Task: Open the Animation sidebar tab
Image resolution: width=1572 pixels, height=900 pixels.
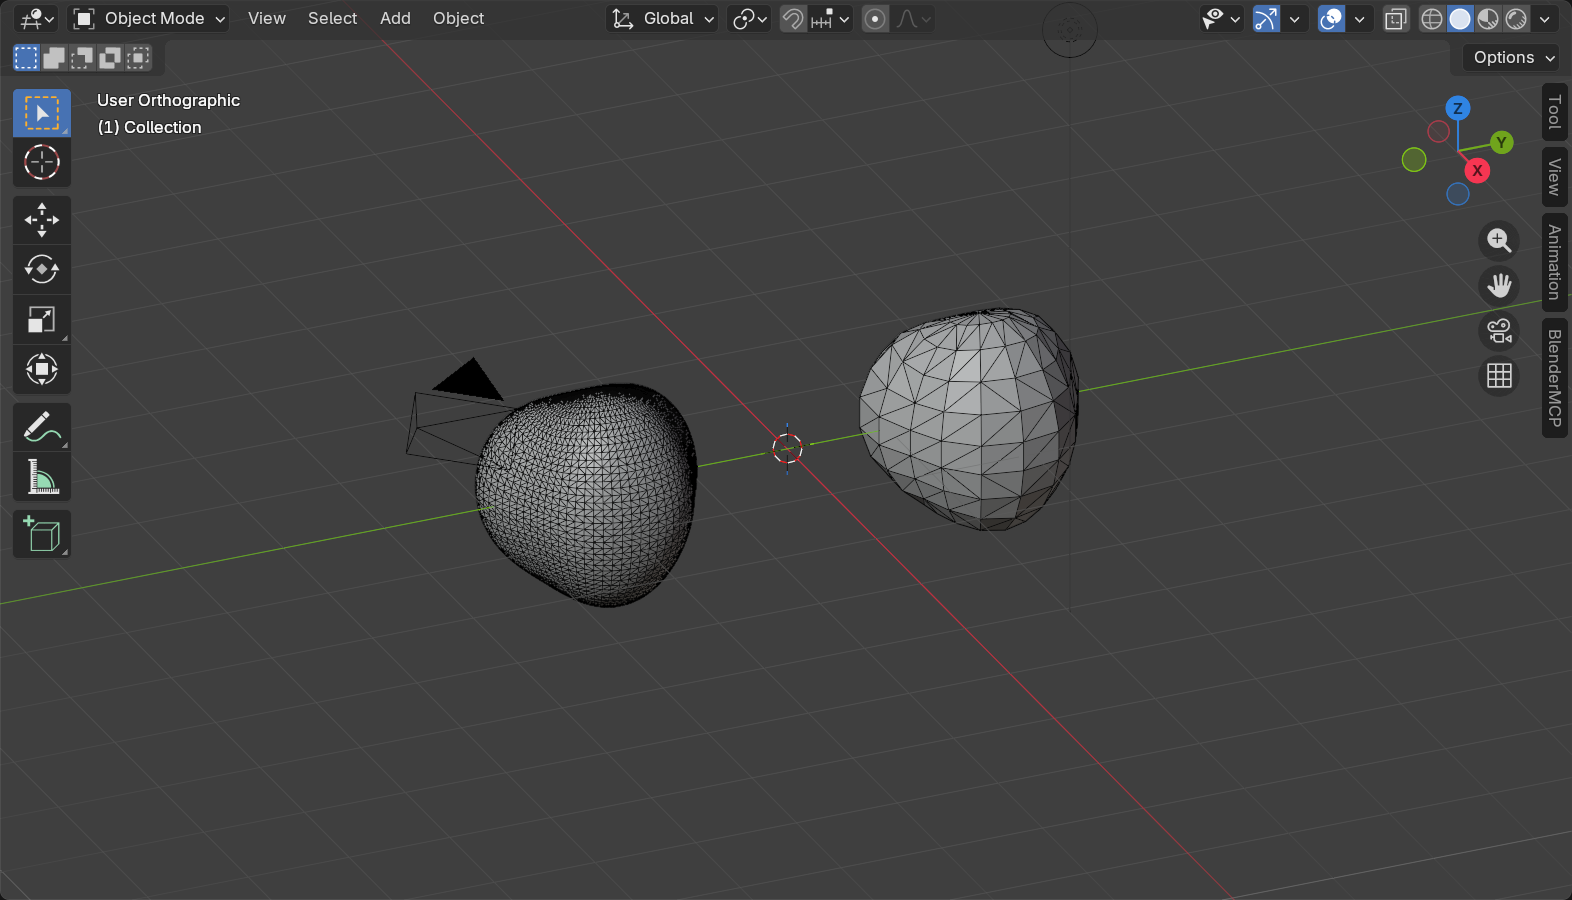Action: (1554, 262)
